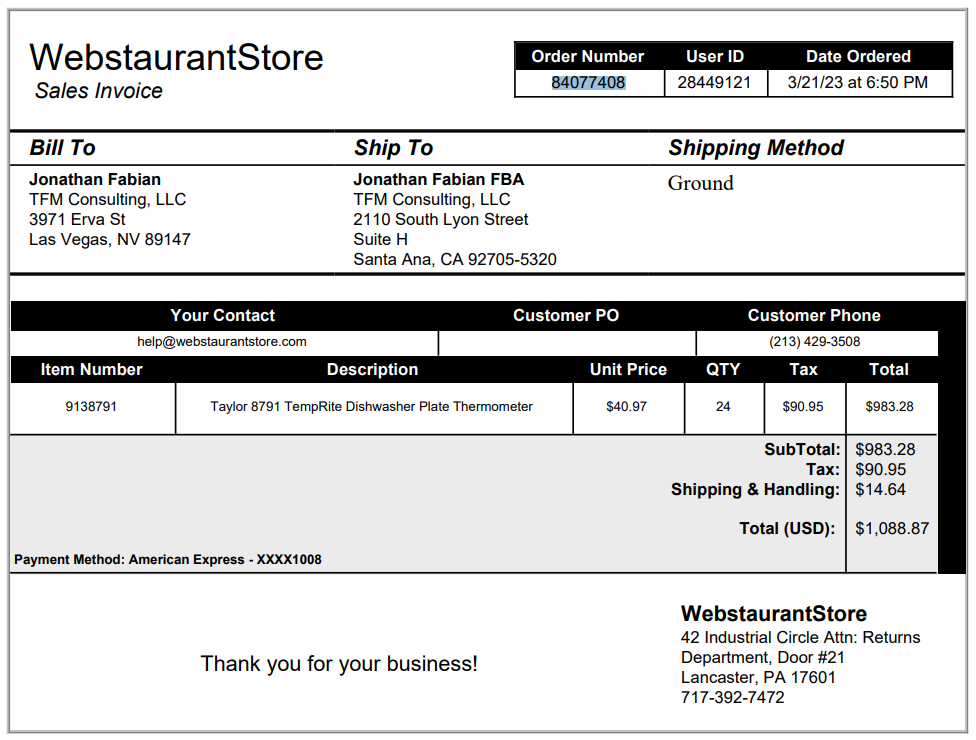
Task: Click the highlighted order number 84077408
Action: [588, 83]
